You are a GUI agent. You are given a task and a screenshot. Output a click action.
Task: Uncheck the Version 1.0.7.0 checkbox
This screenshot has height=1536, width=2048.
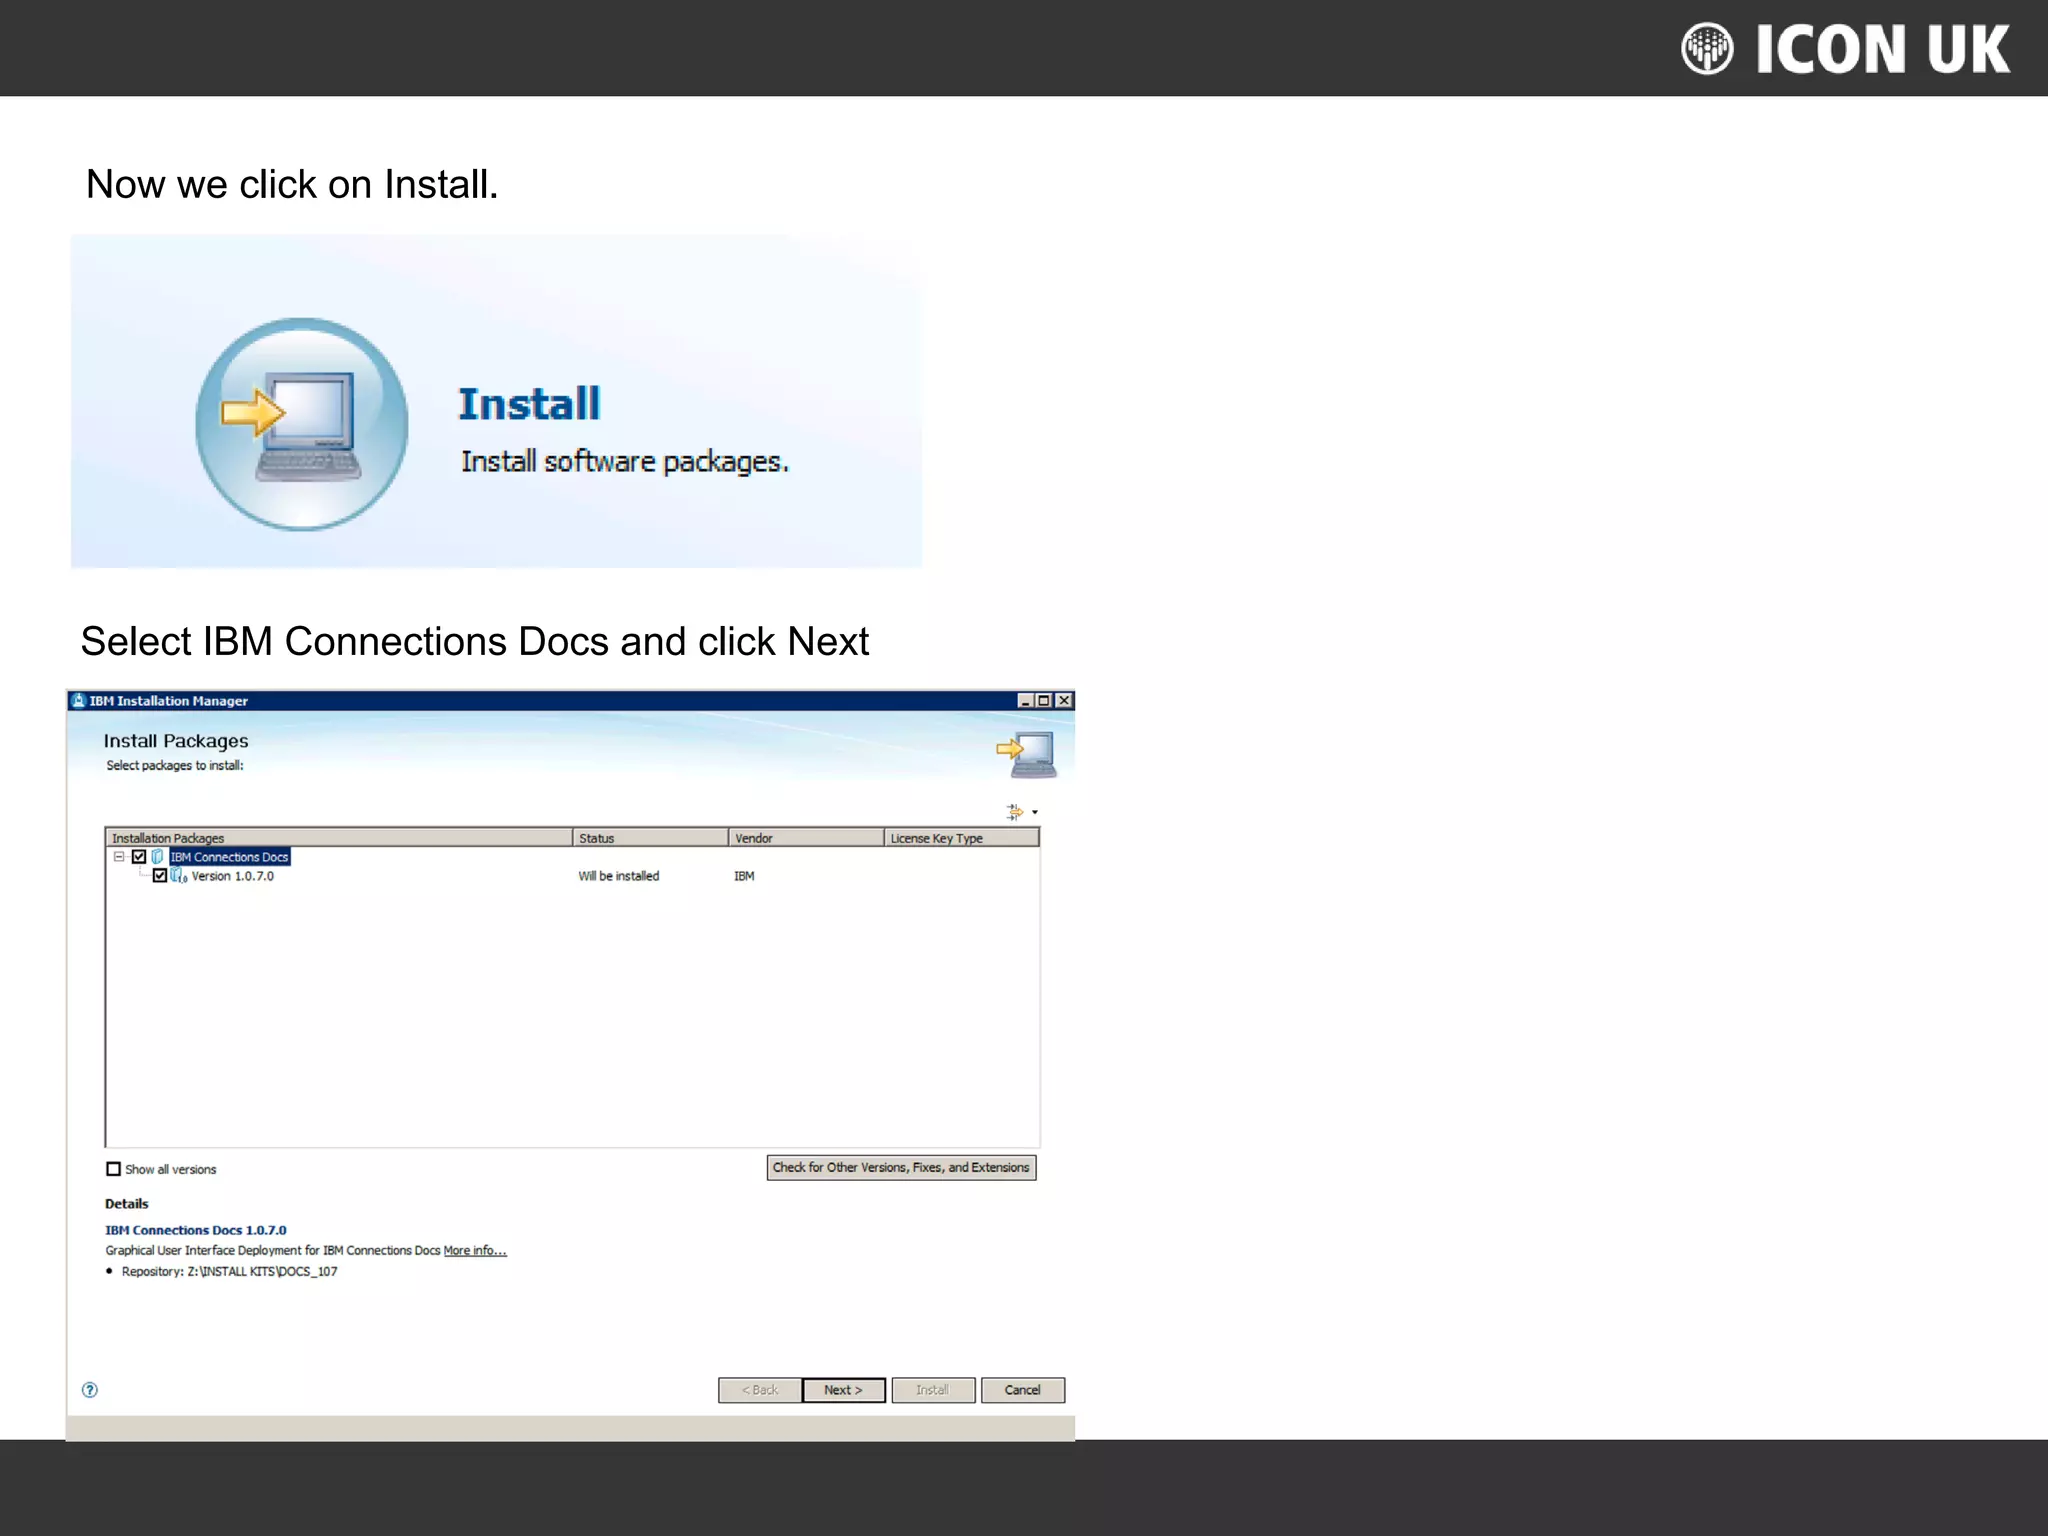(x=160, y=876)
